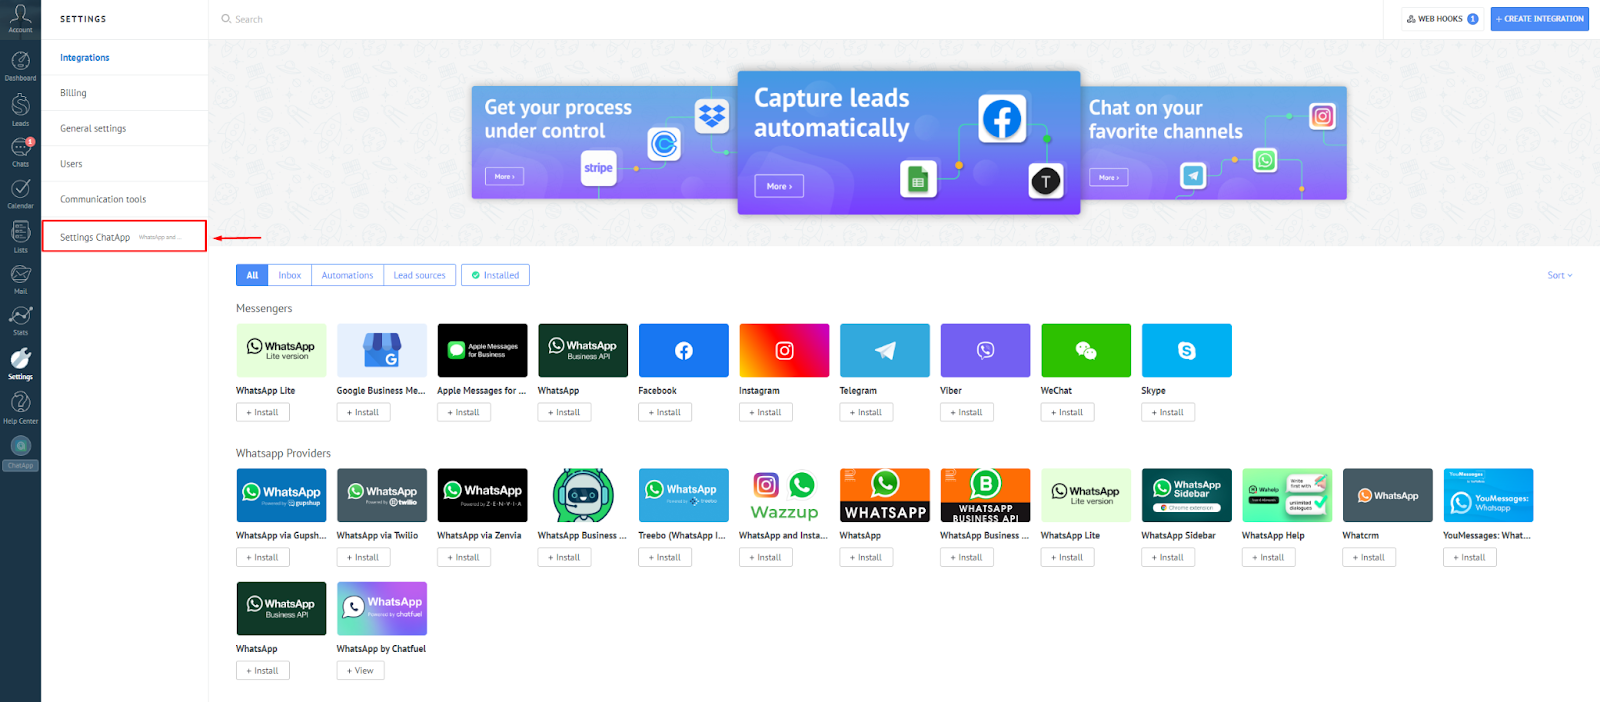Install the Viber integration
1600x702 pixels.
pyautogui.click(x=967, y=412)
